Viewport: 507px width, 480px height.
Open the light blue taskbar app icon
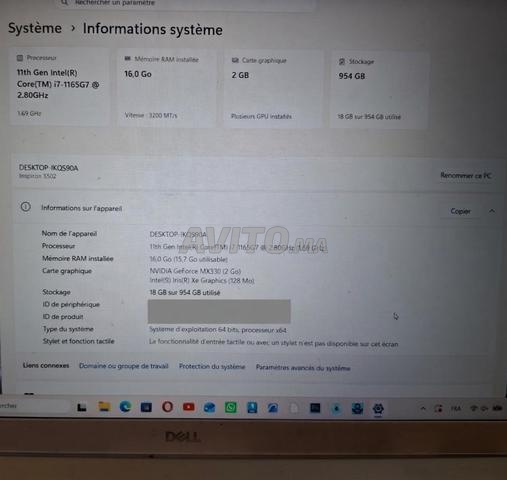pos(336,408)
